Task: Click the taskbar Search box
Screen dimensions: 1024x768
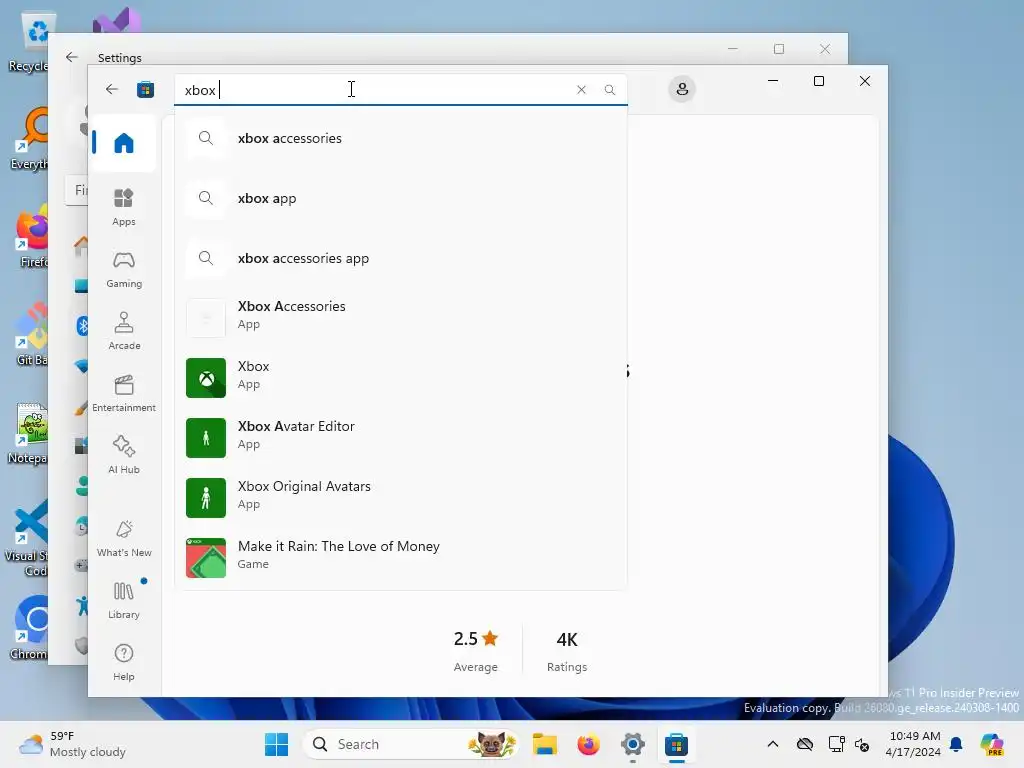Action: tap(411, 744)
